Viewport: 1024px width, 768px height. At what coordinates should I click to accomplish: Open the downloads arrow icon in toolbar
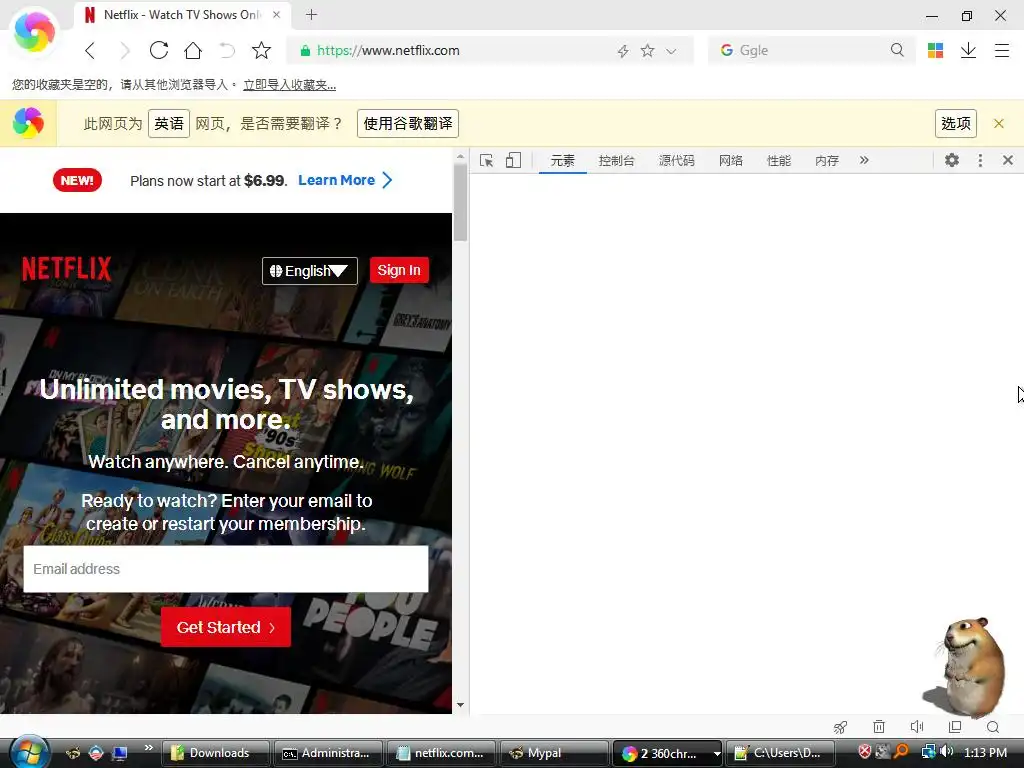tap(968, 50)
